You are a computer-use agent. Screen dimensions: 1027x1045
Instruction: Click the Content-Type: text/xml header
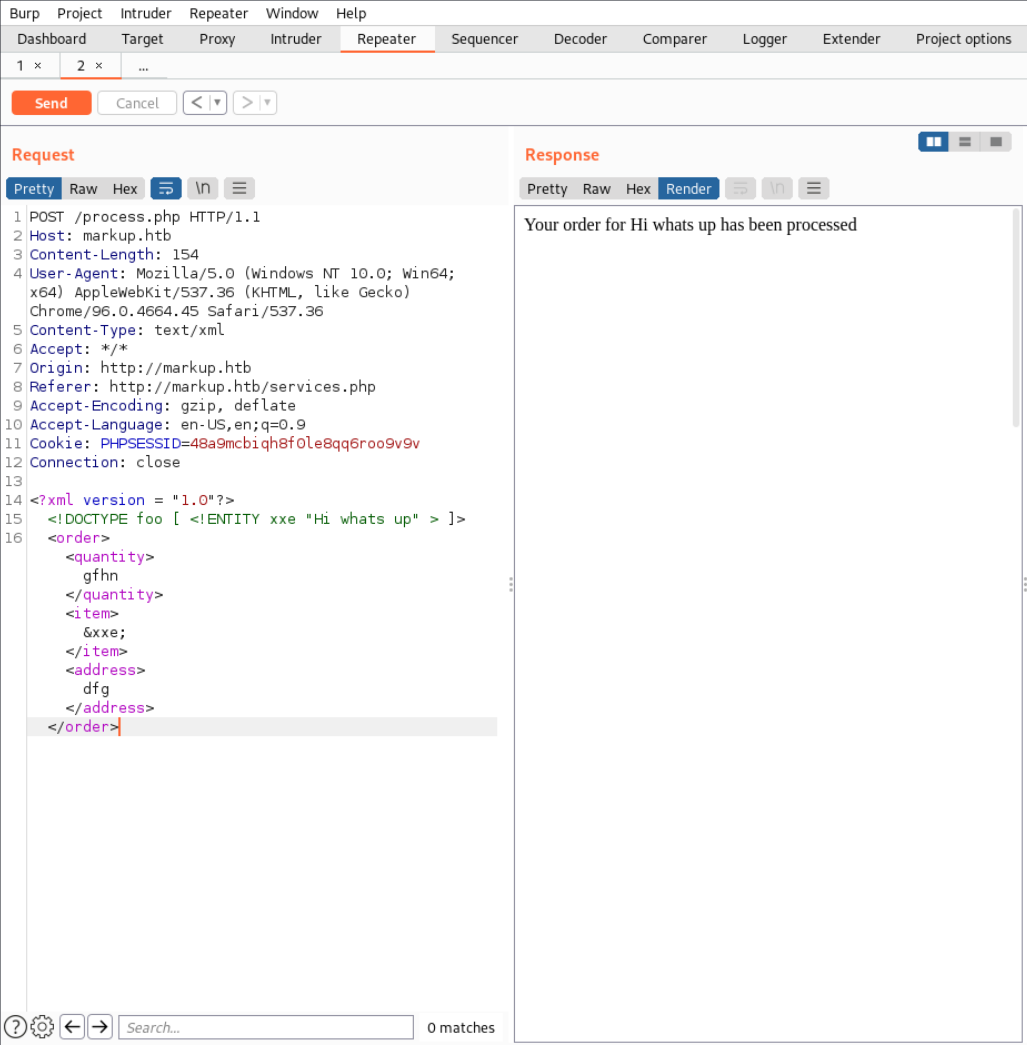[127, 330]
